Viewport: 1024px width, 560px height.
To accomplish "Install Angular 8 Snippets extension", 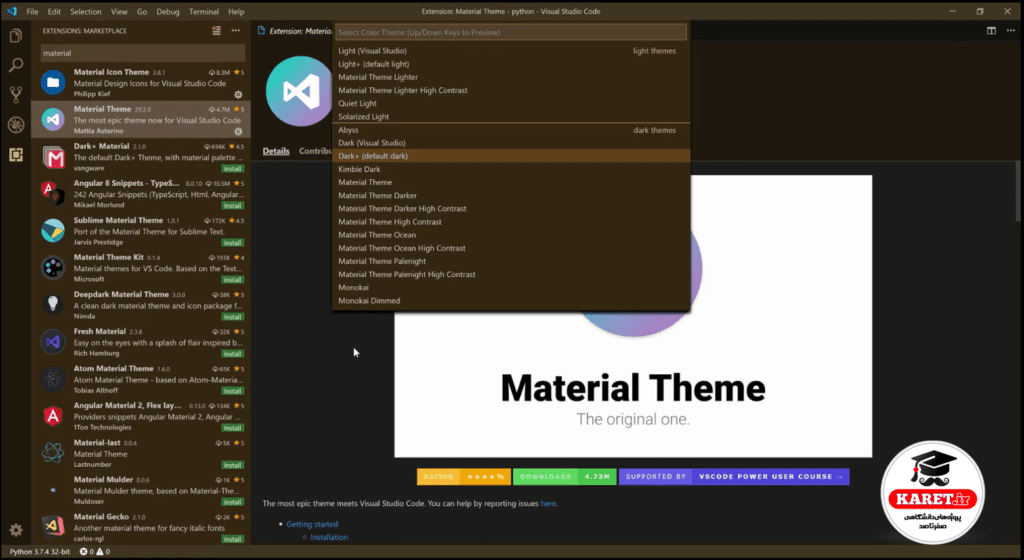I will [x=232, y=206].
